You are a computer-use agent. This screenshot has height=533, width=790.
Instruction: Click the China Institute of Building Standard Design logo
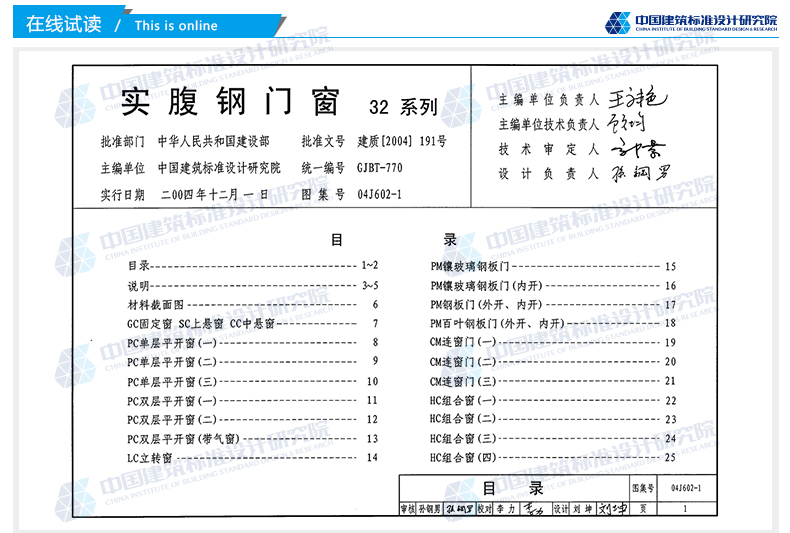[691, 23]
